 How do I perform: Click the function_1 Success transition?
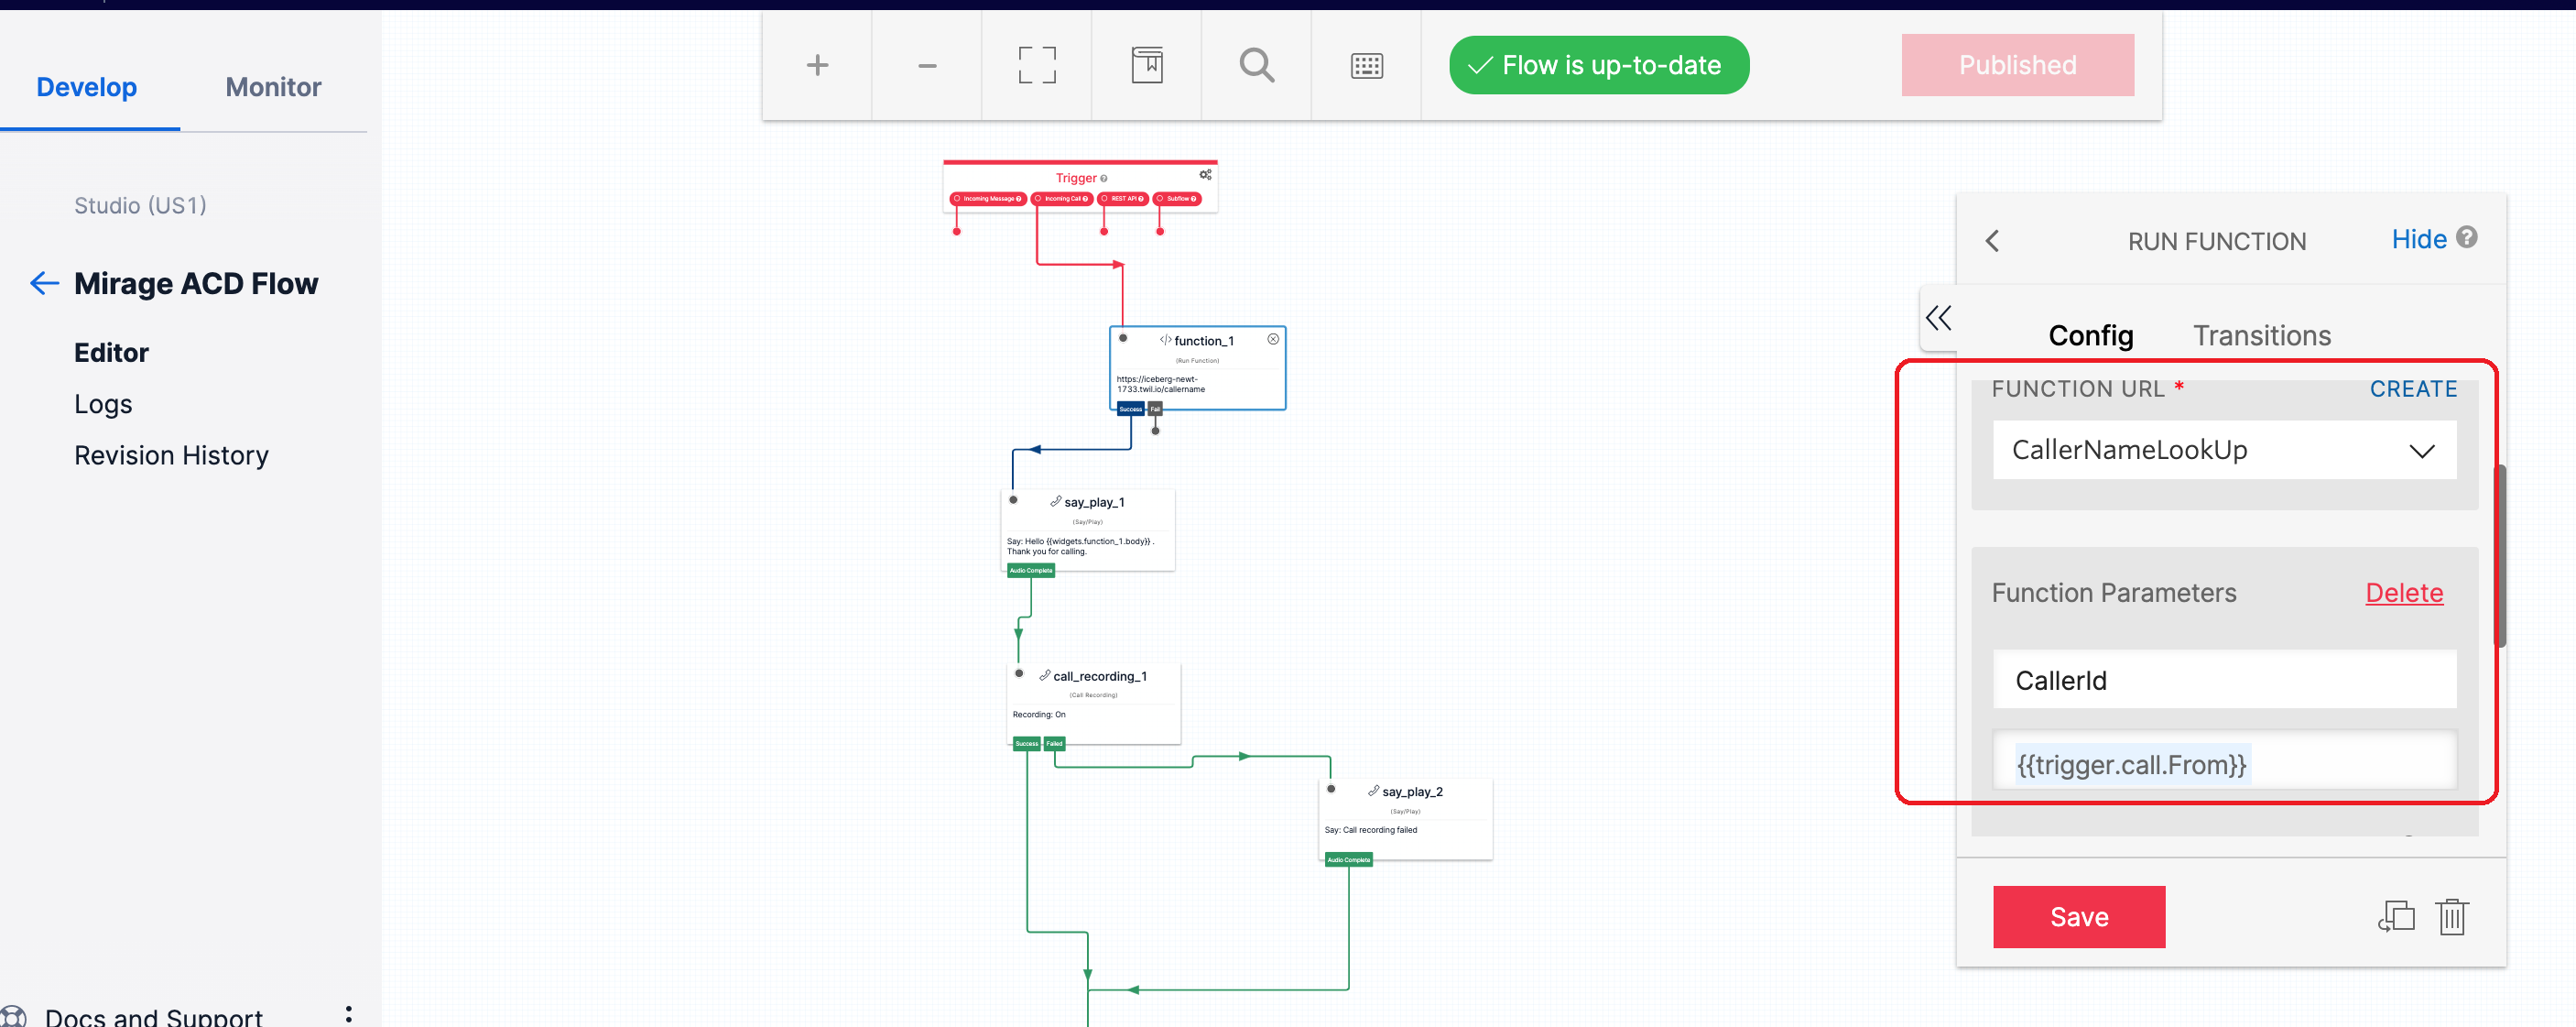[x=1130, y=409]
